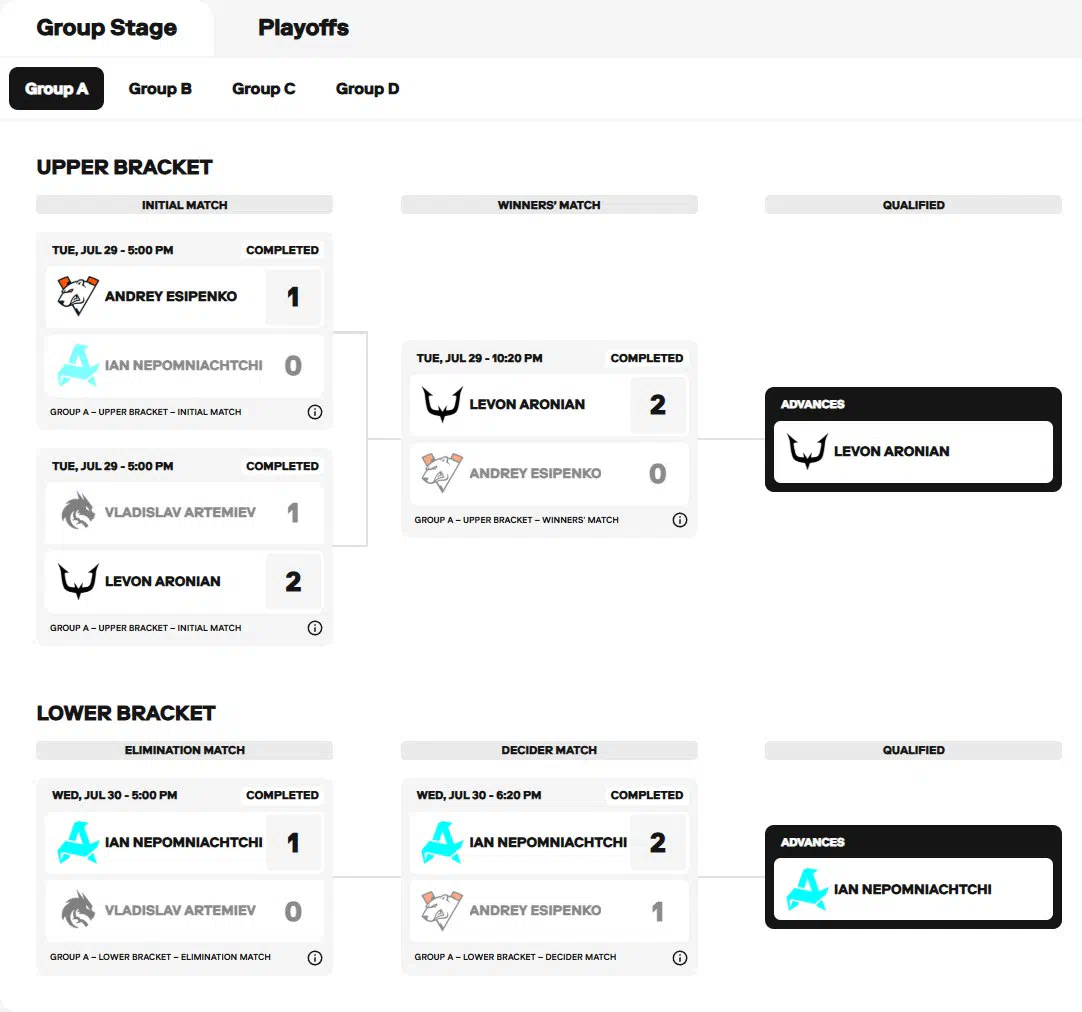Viewport: 1082px width, 1012px height.
Task: Click Aronian's score 2 in initial match
Action: point(293,582)
